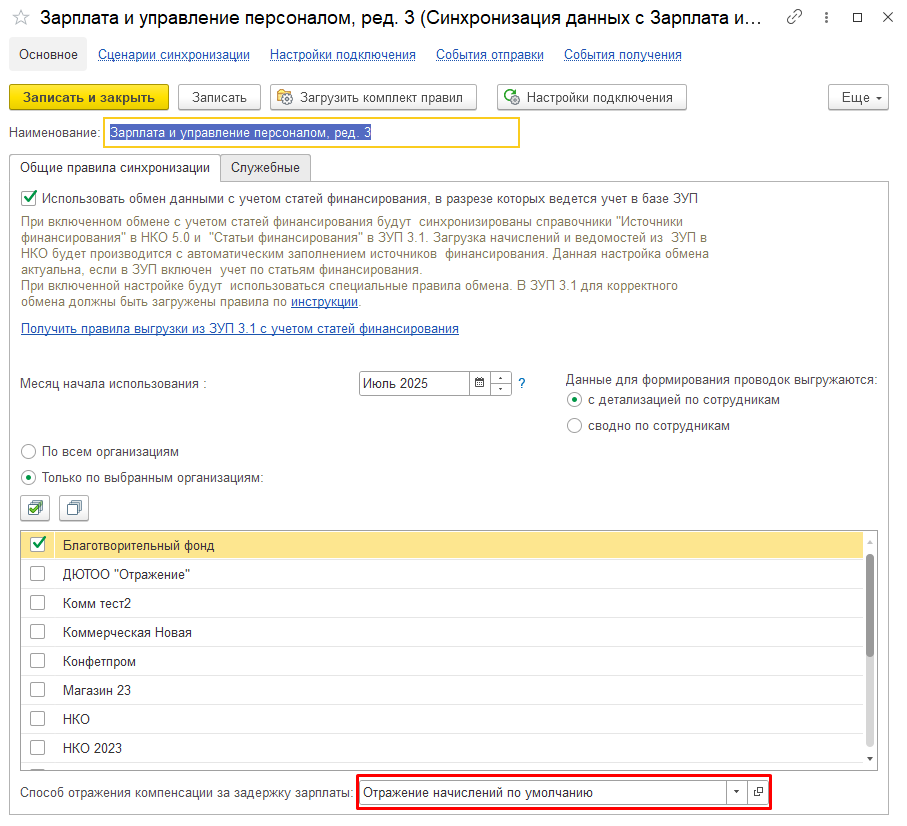Open the selected reflection method form icon

tap(758, 792)
